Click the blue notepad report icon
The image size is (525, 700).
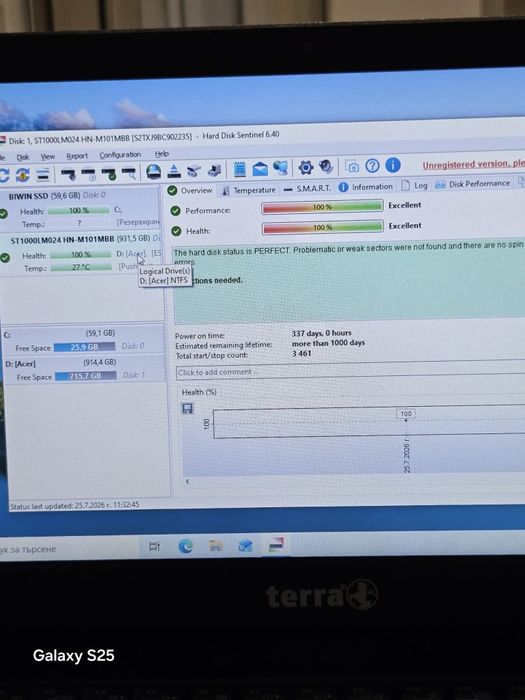click(240, 169)
